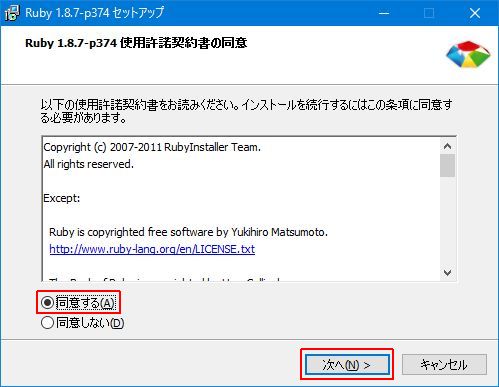Click the disabled maximize window button

click(x=429, y=13)
